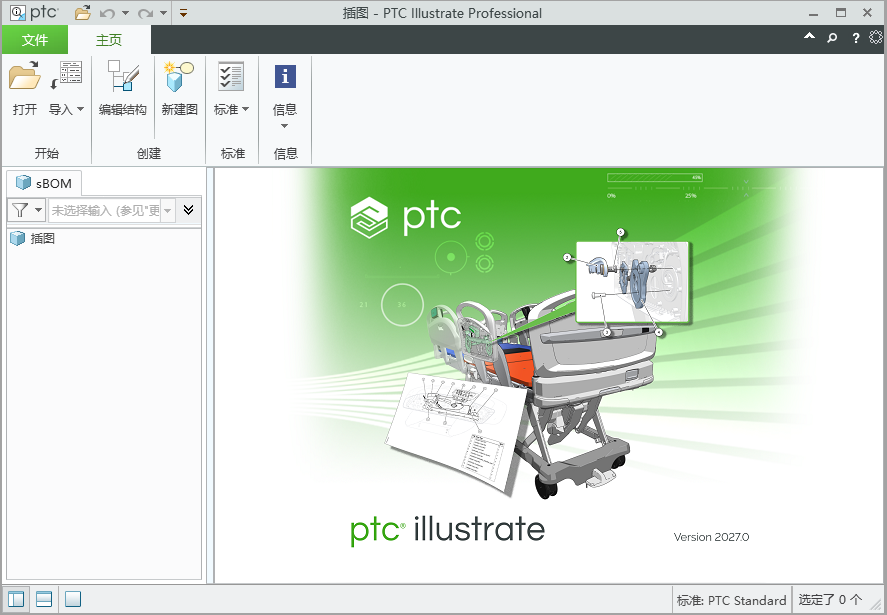This screenshot has height=615, width=887.
Task: Click the Undo icon in title bar
Action: coord(107,13)
